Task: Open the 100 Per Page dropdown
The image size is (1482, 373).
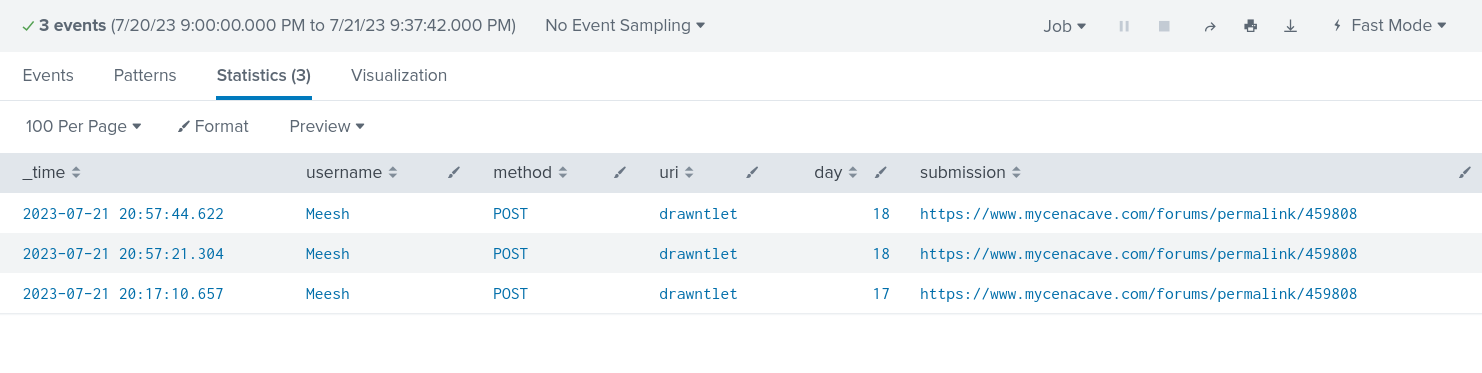Action: (84, 126)
